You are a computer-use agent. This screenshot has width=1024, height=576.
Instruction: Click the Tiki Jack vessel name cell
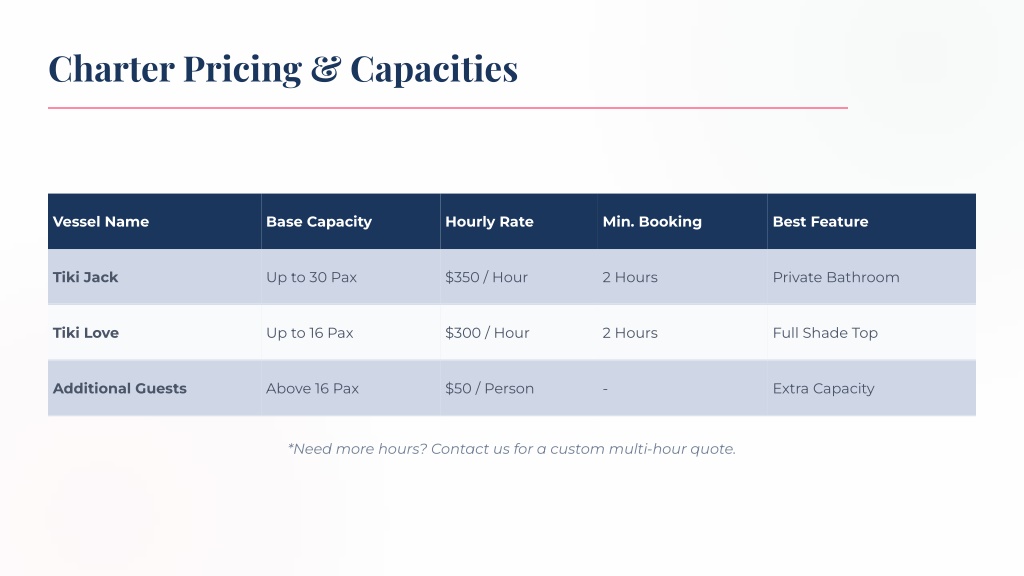point(155,277)
